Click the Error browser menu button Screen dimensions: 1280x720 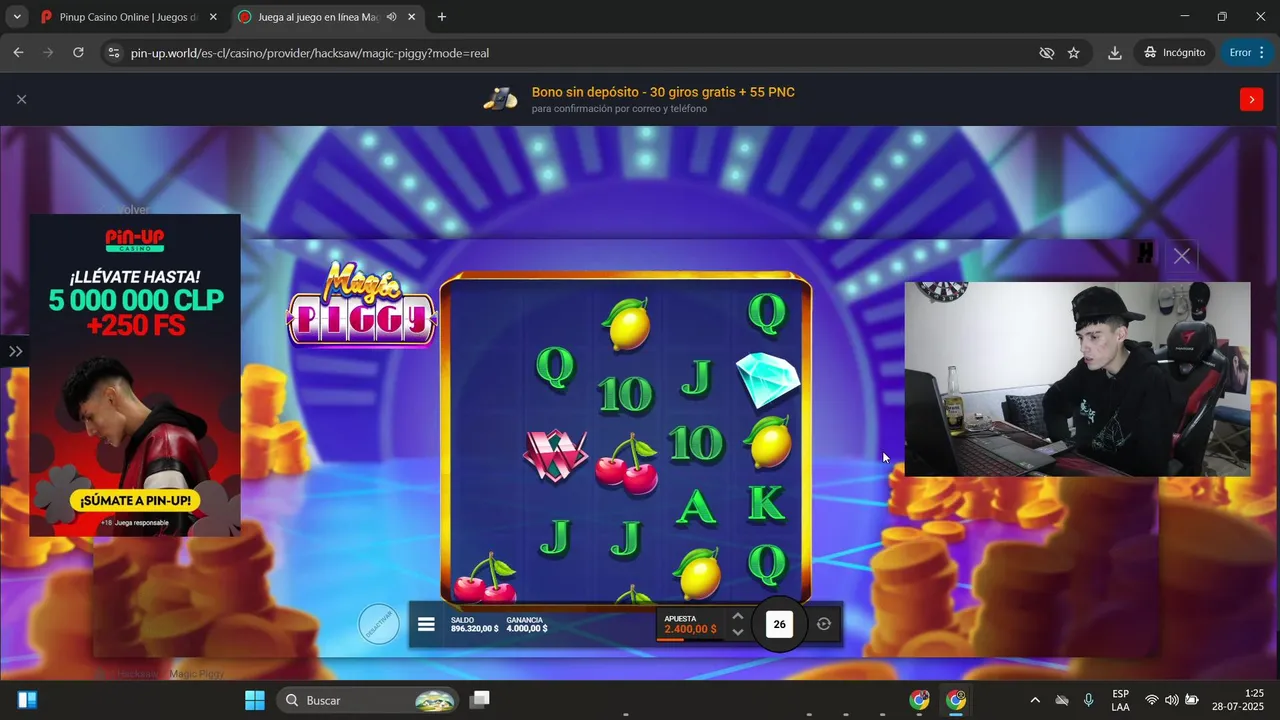1247,53
